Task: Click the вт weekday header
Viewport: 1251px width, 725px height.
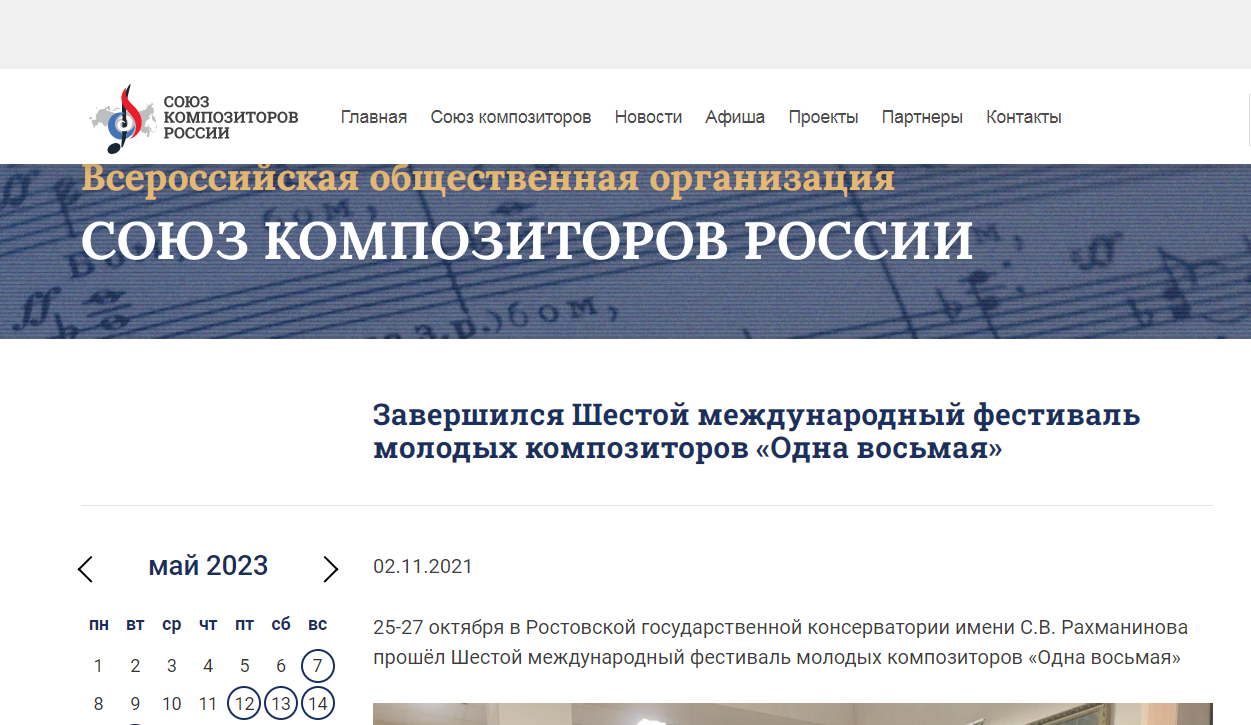Action: coord(135,625)
